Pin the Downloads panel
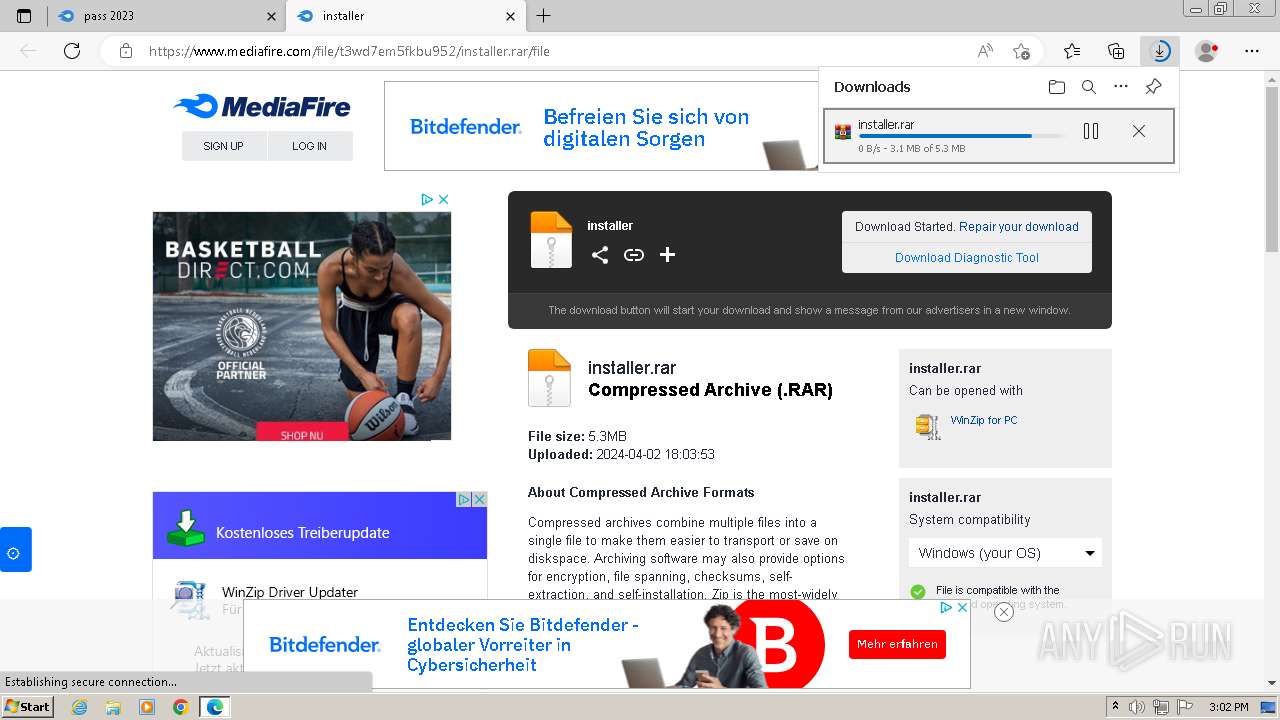 tap(1153, 87)
